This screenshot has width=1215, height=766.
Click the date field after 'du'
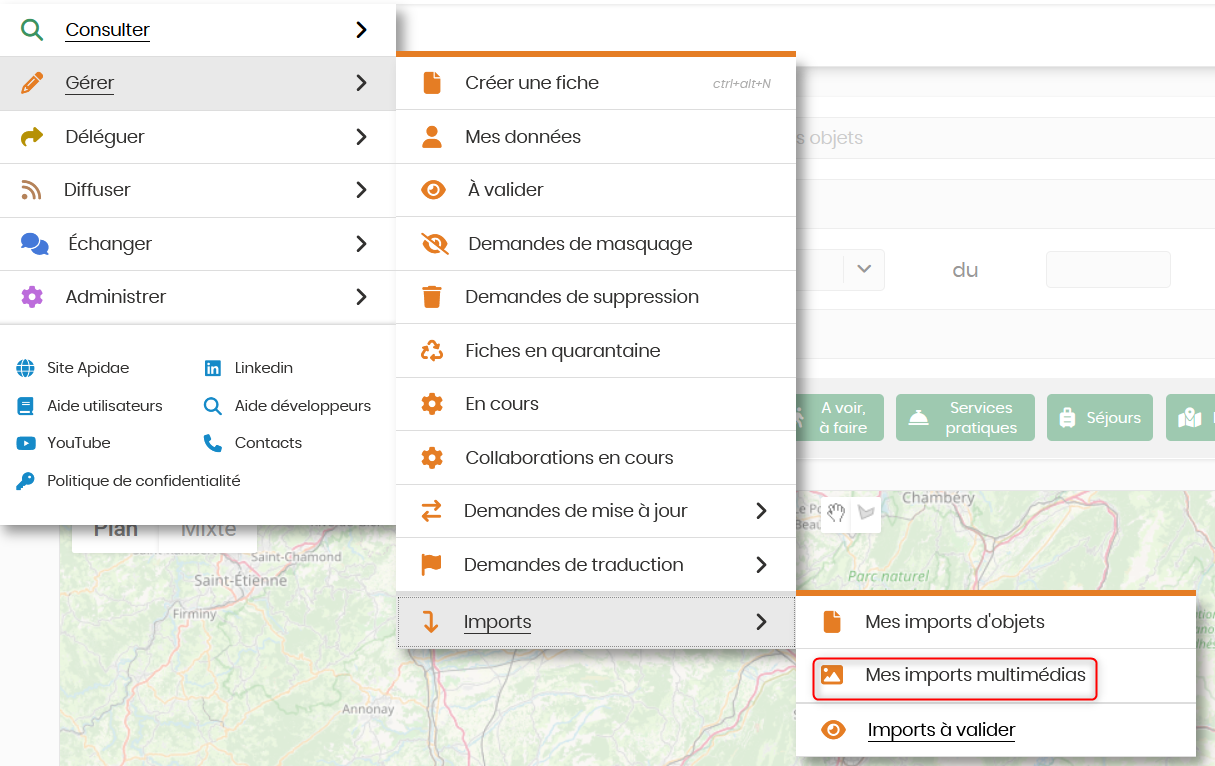(1108, 270)
